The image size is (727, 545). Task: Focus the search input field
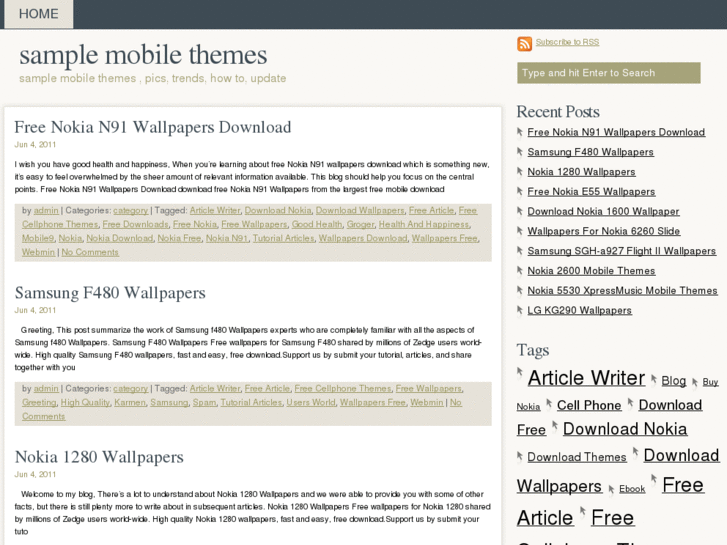[608, 73]
